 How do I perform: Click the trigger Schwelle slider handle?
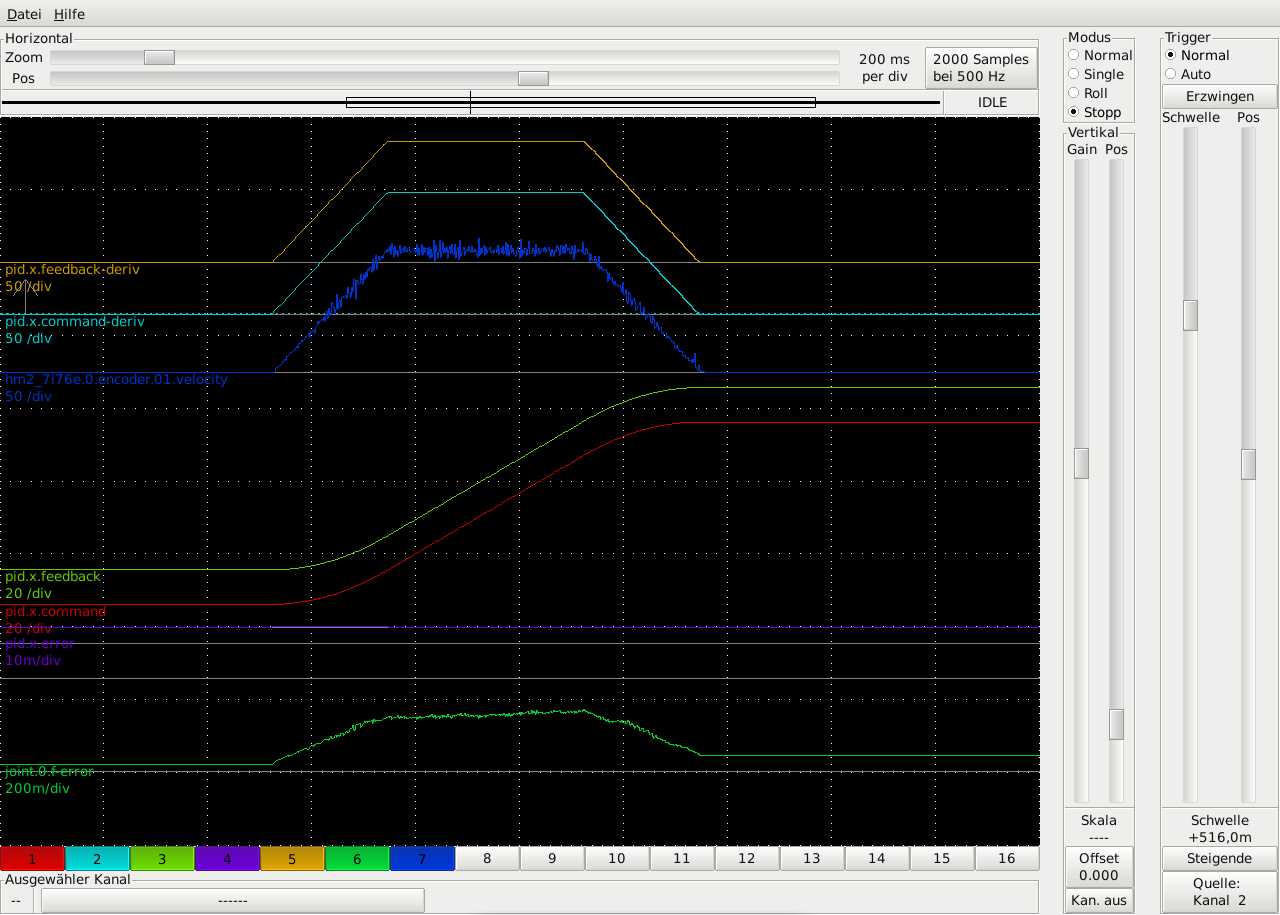tap(1190, 315)
